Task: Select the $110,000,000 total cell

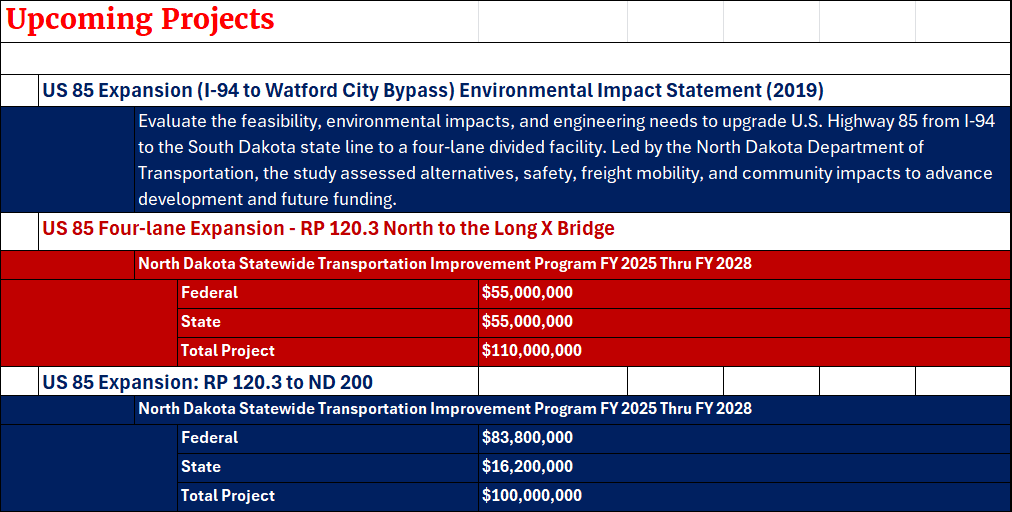Action: [531, 351]
